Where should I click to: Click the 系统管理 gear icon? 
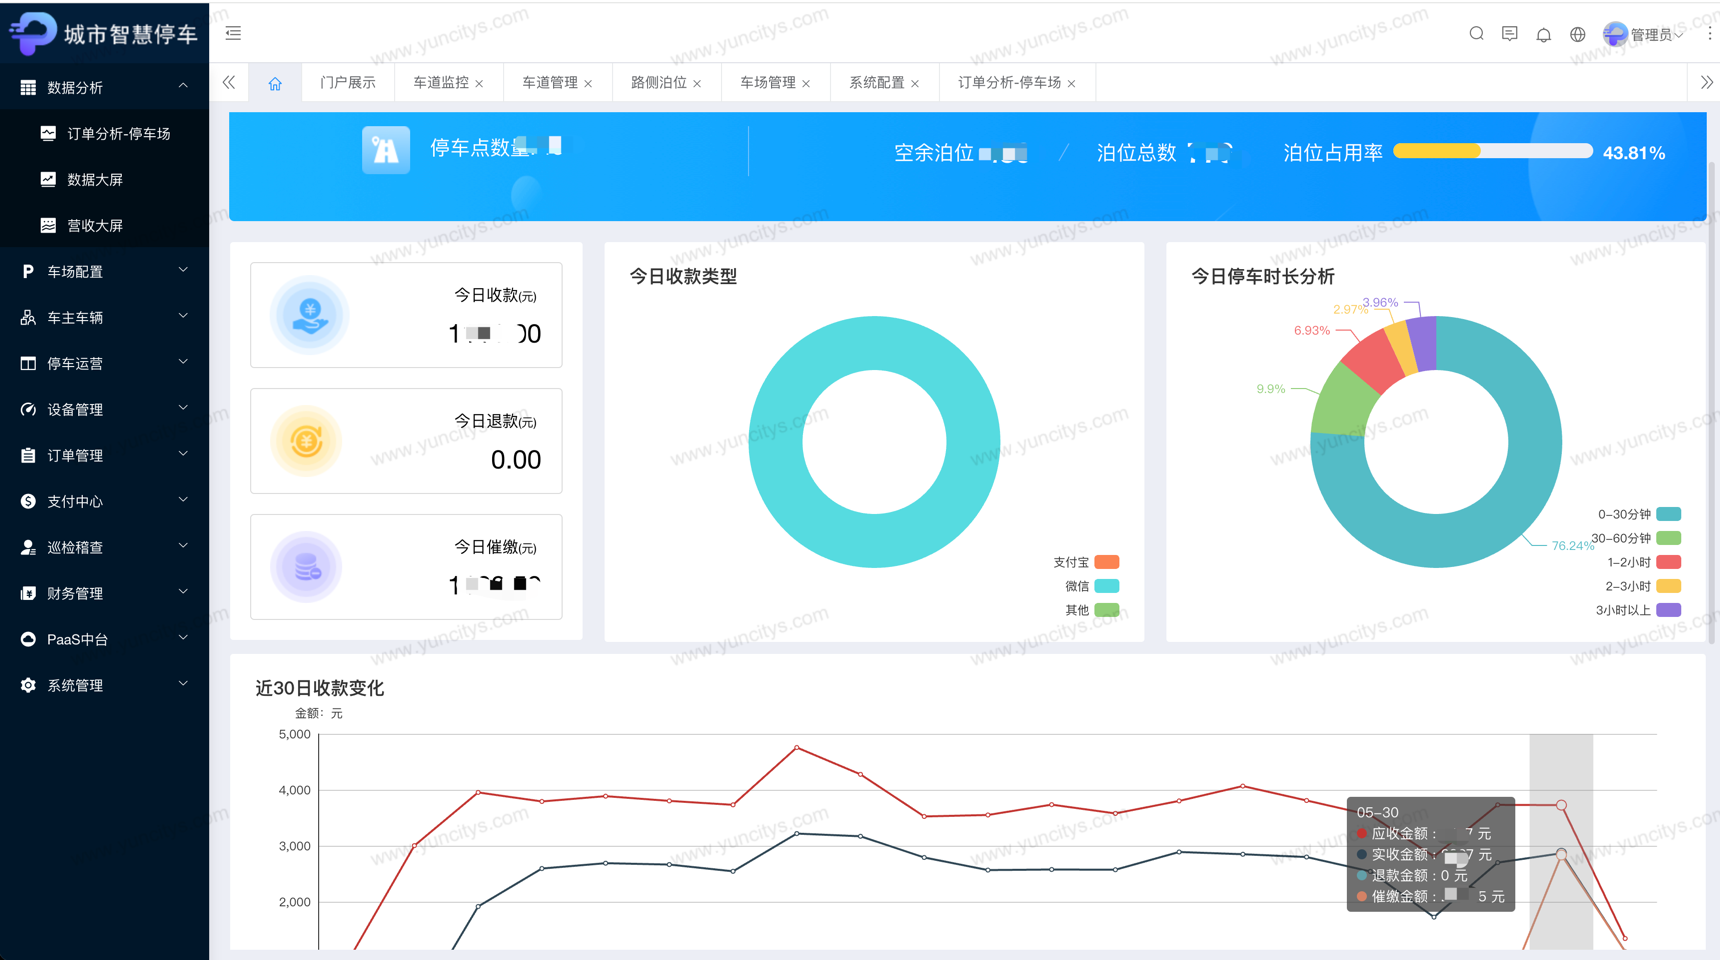pyautogui.click(x=28, y=686)
